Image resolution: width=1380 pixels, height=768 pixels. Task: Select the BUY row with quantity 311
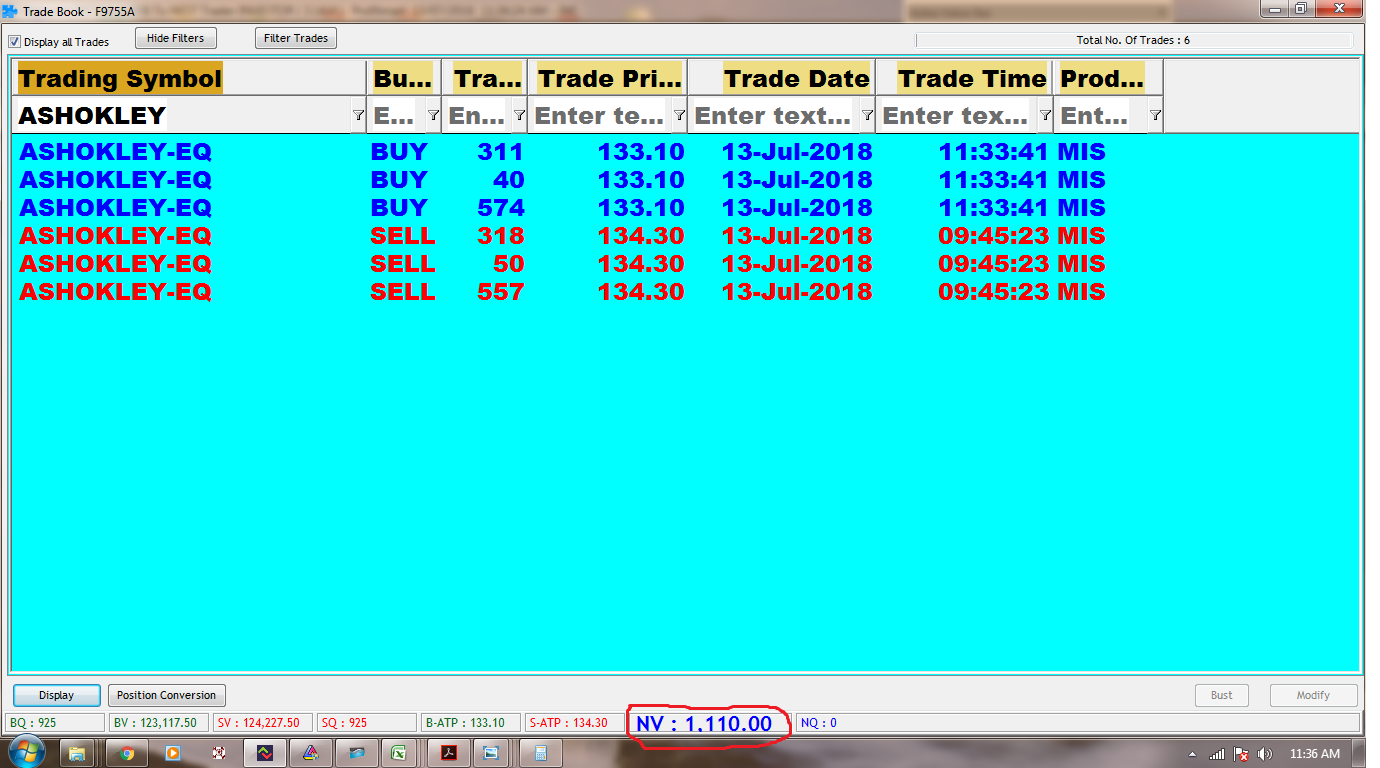685,152
